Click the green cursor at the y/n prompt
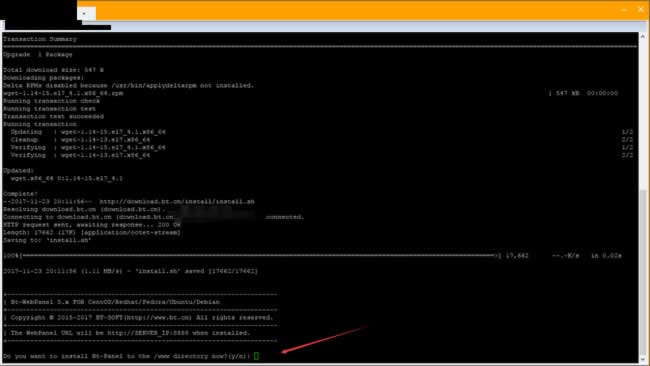This screenshot has height=366, width=650. tap(256, 356)
